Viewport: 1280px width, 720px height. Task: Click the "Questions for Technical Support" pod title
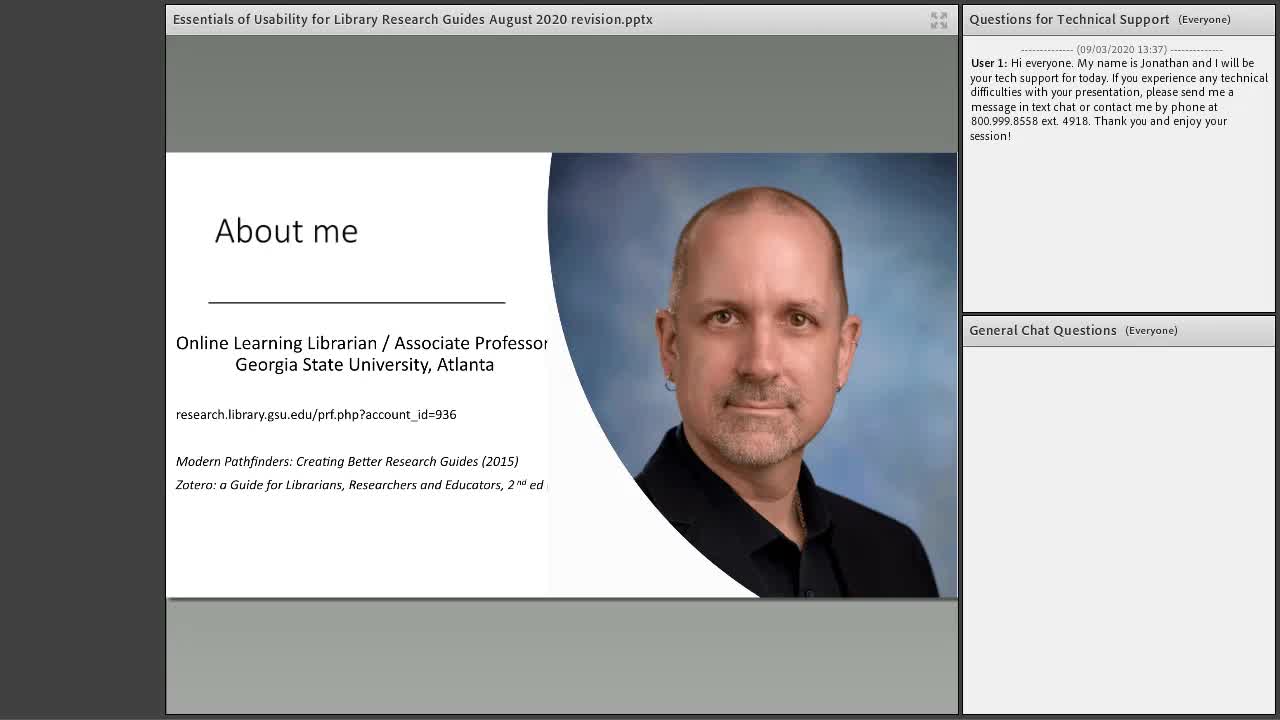(x=1069, y=19)
